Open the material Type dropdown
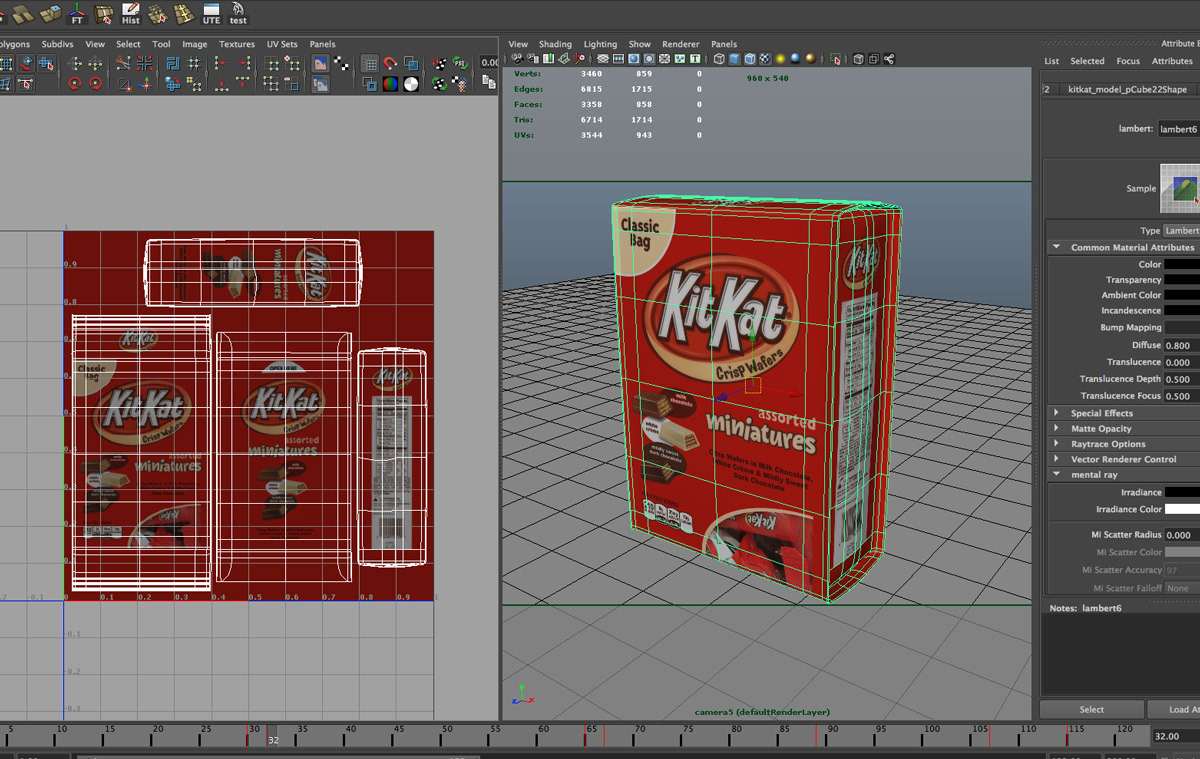The image size is (1200, 759). tap(1182, 230)
